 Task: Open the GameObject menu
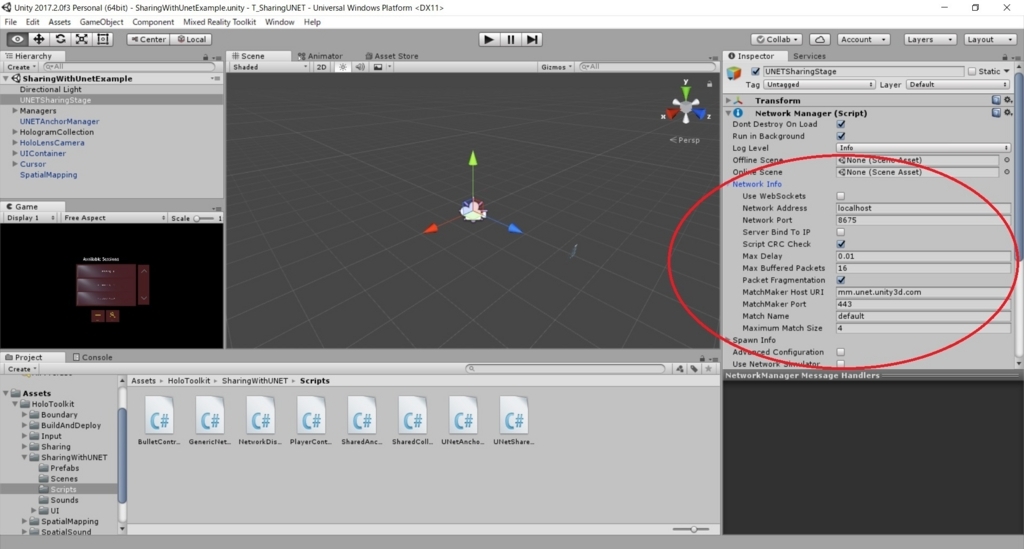pyautogui.click(x=101, y=22)
